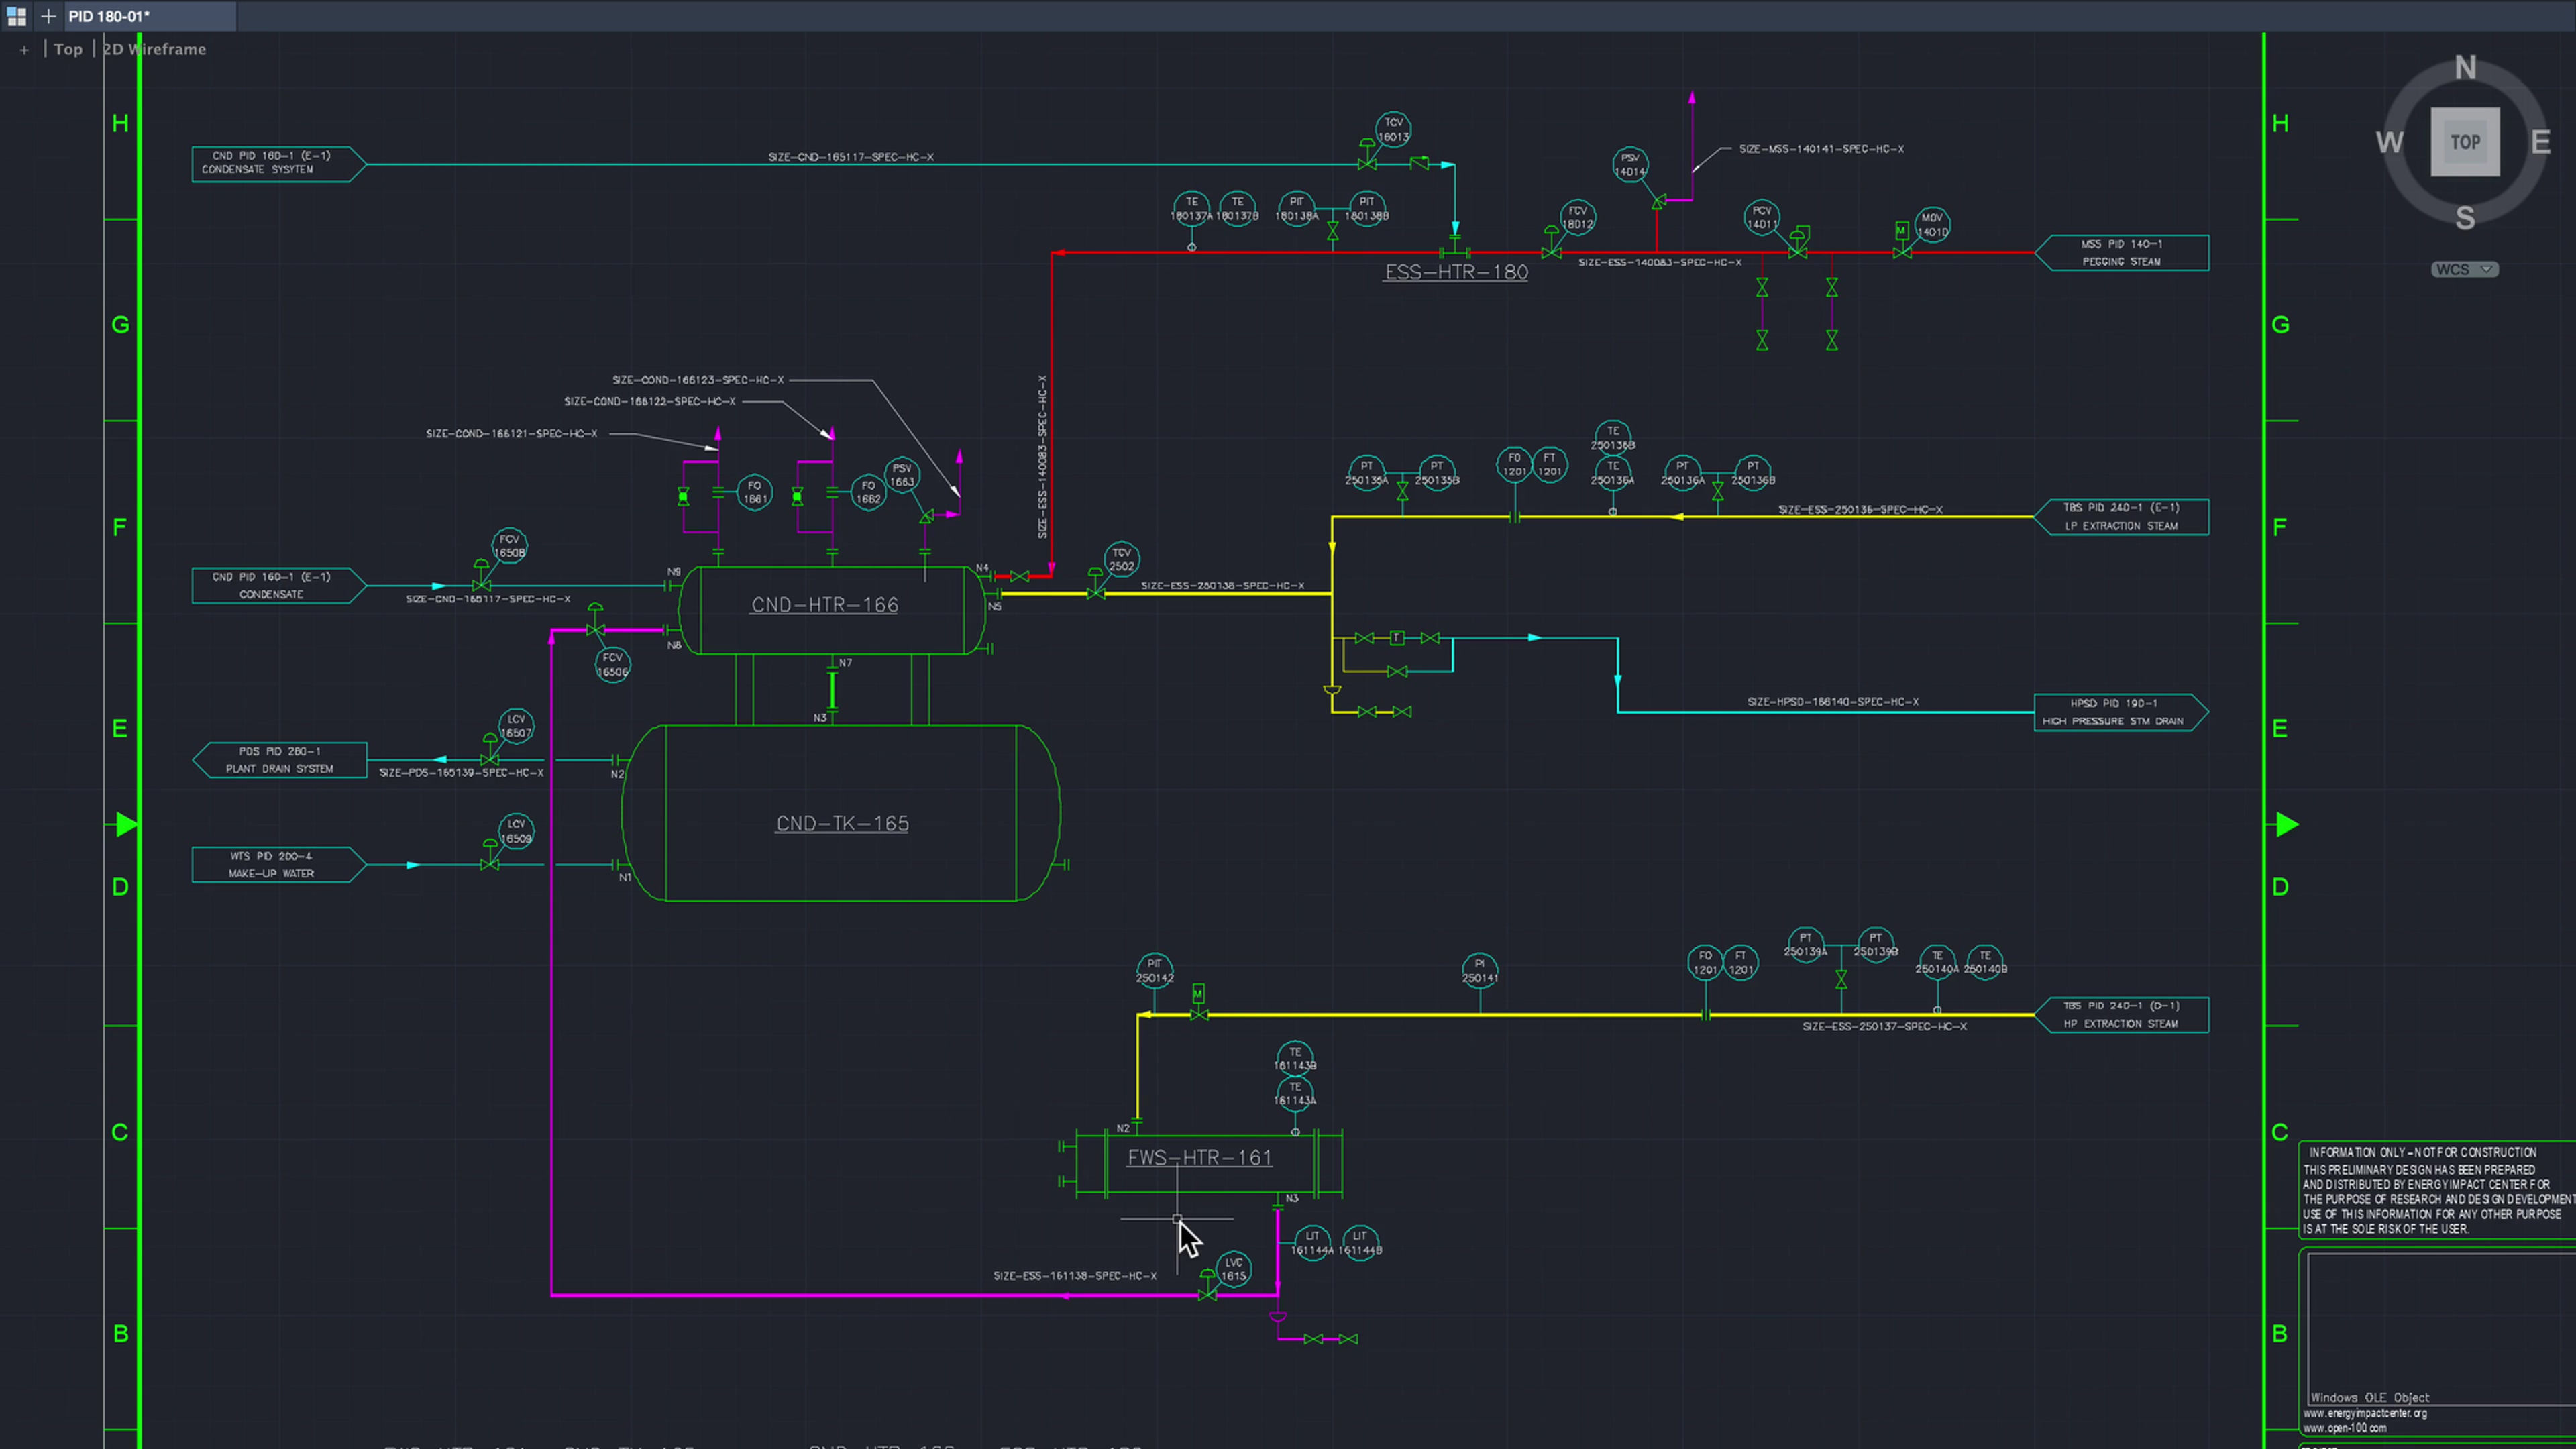Image resolution: width=2576 pixels, height=1449 pixels.
Task: Click the ESS-HTR-180 equipment label
Action: click(x=1456, y=272)
